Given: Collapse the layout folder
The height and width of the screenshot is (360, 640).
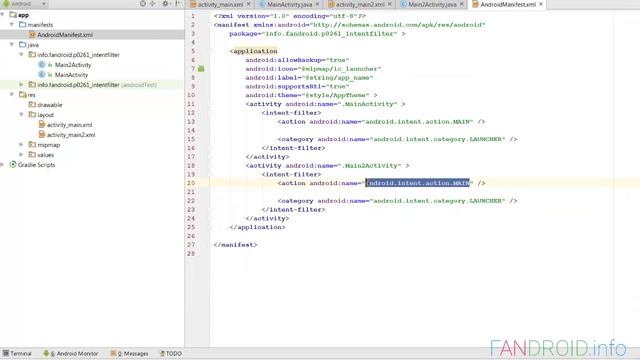Looking at the screenshot, I should click(22, 115).
